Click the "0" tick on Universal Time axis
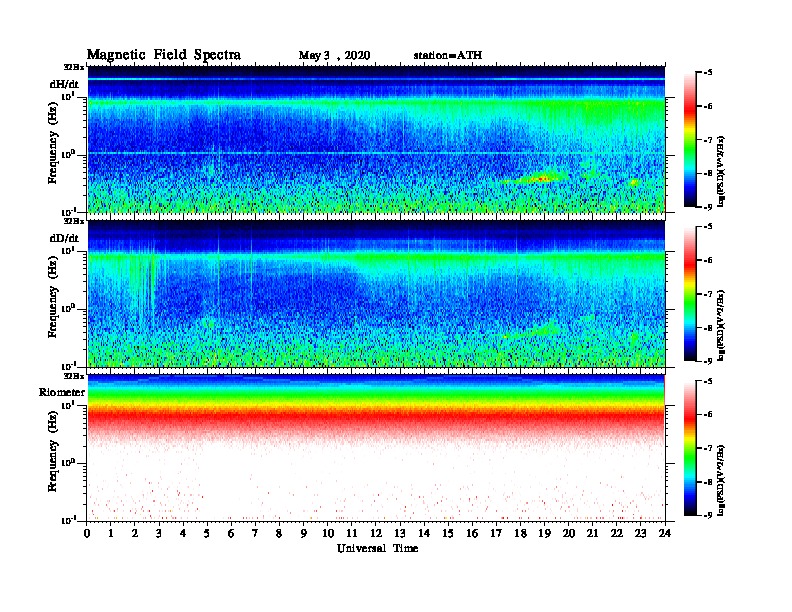792x612 pixels. pos(87,533)
